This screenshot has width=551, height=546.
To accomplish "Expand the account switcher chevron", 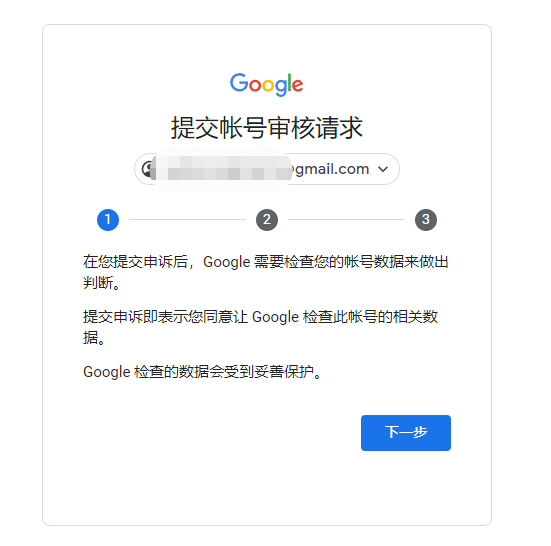I will (x=383, y=169).
